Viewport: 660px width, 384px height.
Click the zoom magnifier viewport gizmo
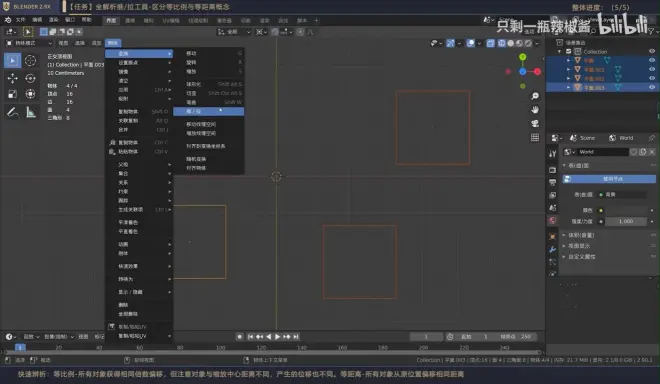coord(535,96)
